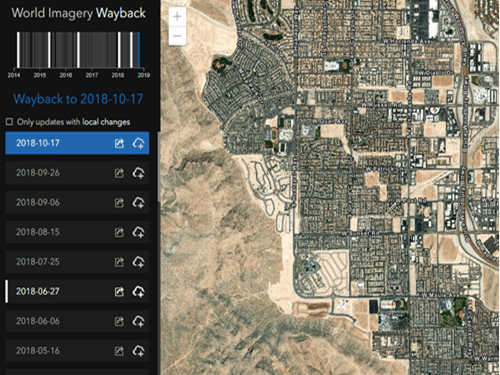Click the blue timeline marker near 2019
500x375 pixels.
pyautogui.click(x=139, y=50)
